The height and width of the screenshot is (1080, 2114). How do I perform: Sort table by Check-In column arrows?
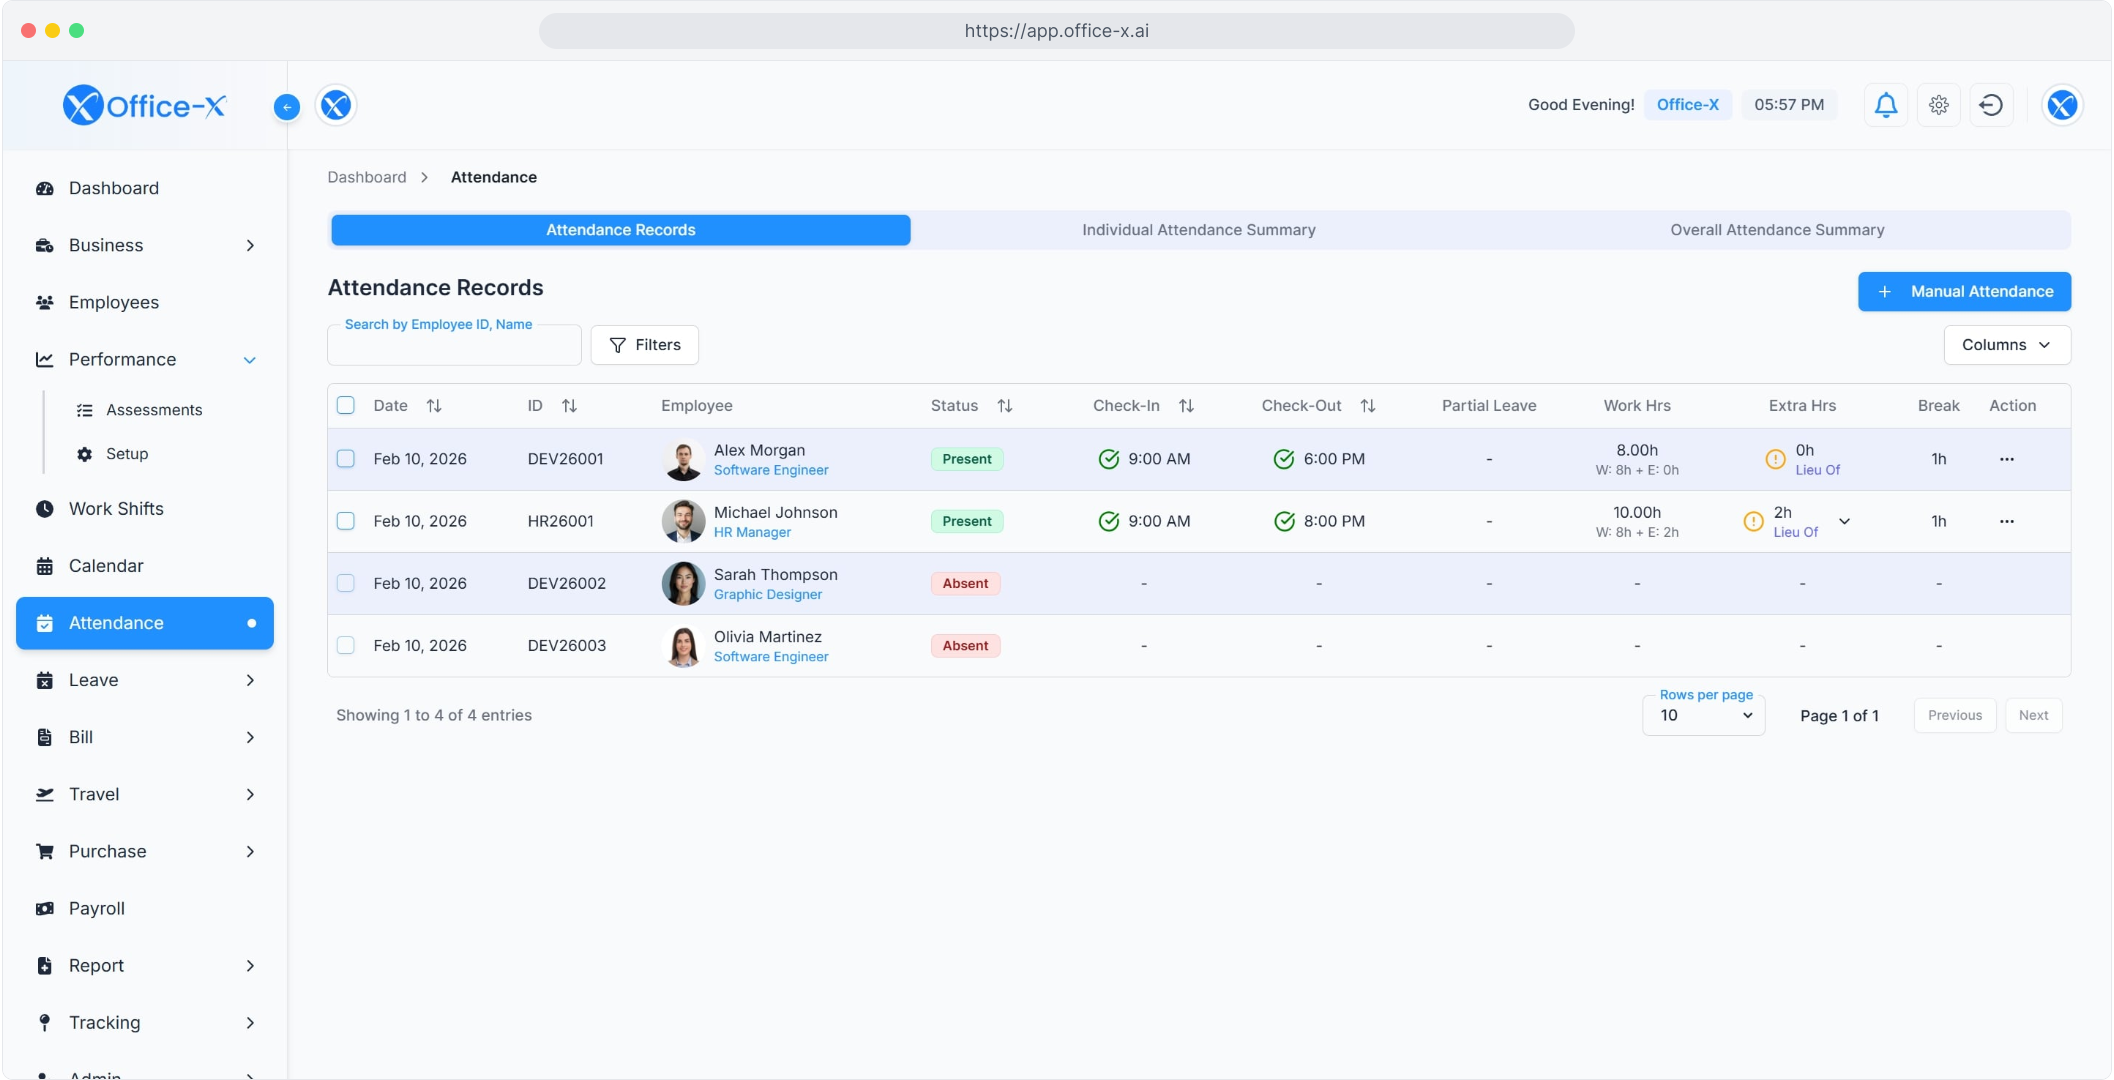[x=1186, y=406]
